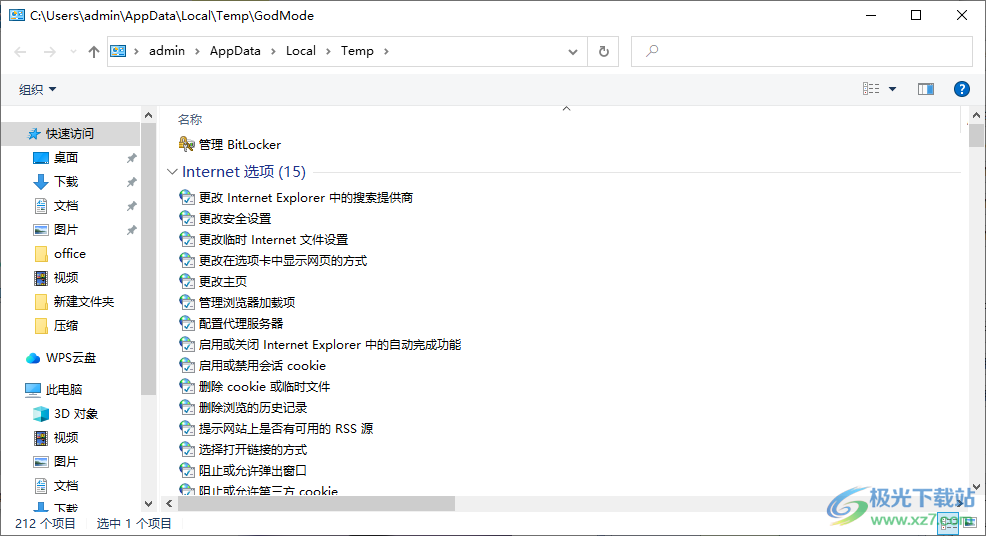This screenshot has height=536, width=986.
Task: Click navigation pane scroll up arrow
Action: (x=148, y=115)
